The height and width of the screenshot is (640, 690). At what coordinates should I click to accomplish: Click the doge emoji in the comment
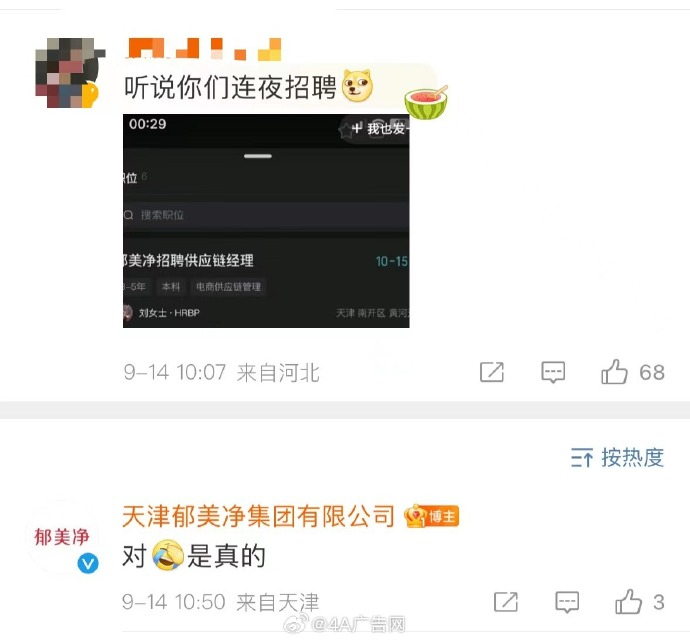click(x=357, y=85)
